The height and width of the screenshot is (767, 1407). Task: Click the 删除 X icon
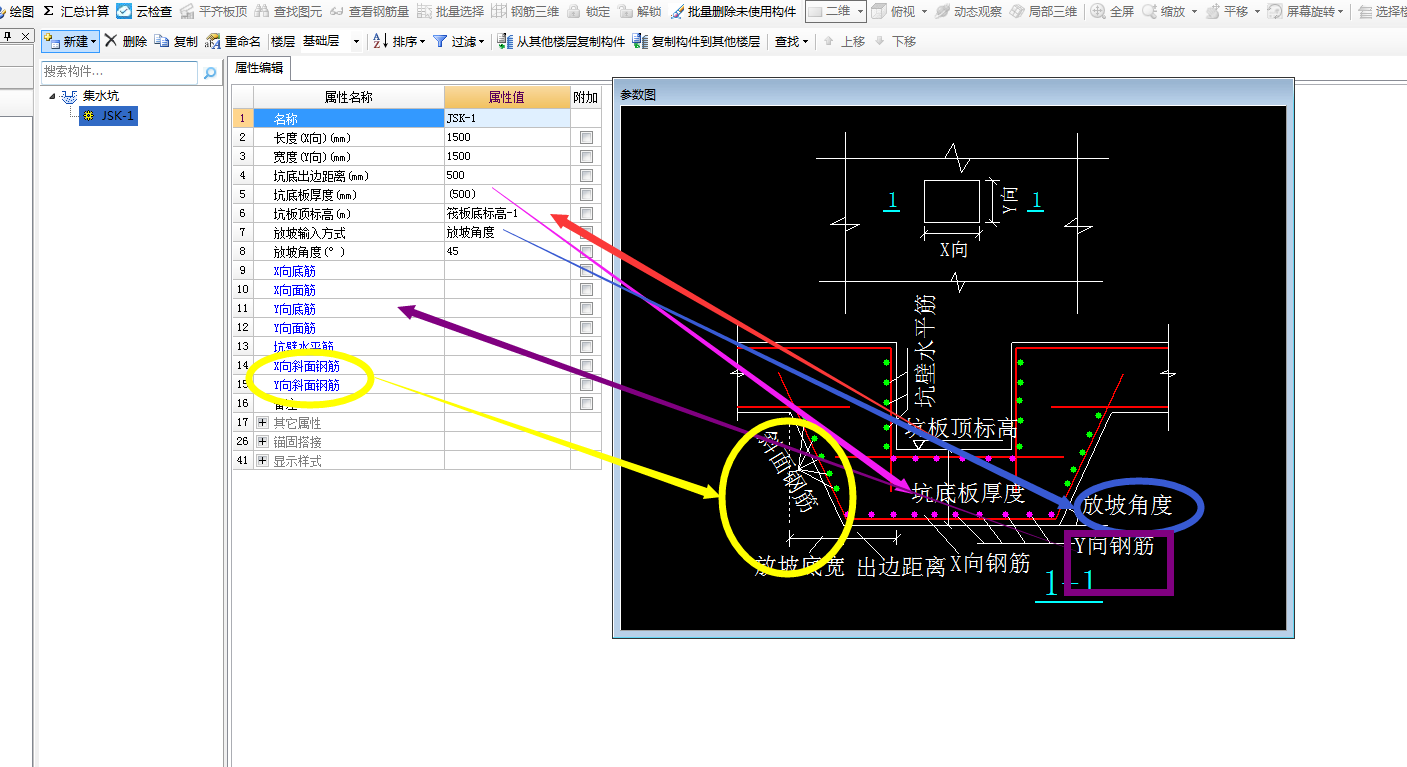[111, 41]
